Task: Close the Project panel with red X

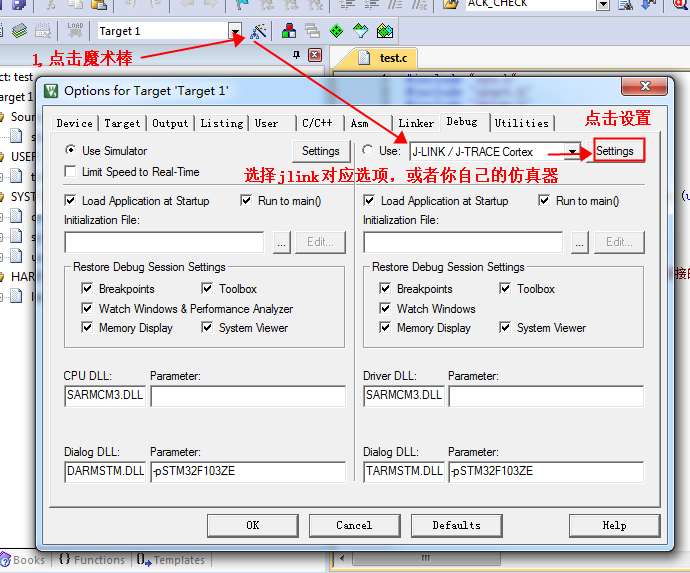Action: coord(315,55)
